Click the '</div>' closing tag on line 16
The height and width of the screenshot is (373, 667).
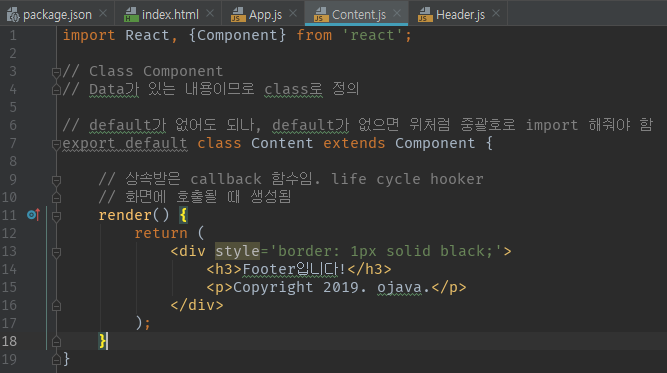[x=197, y=305]
